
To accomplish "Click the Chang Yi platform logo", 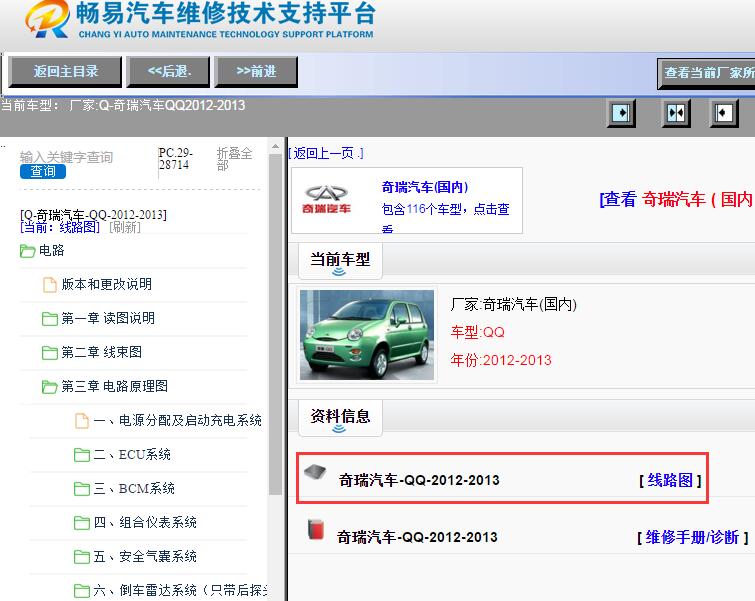I will 47,19.
